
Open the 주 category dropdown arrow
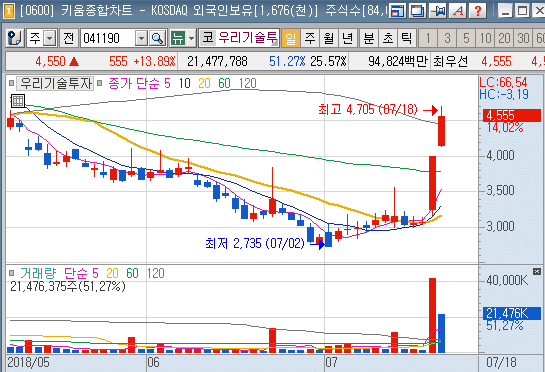pos(50,38)
